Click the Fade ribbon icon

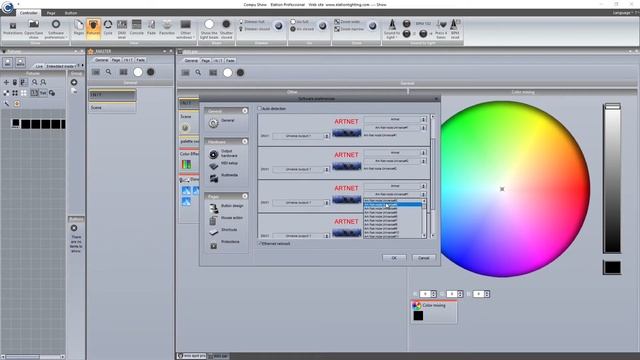pos(151,29)
